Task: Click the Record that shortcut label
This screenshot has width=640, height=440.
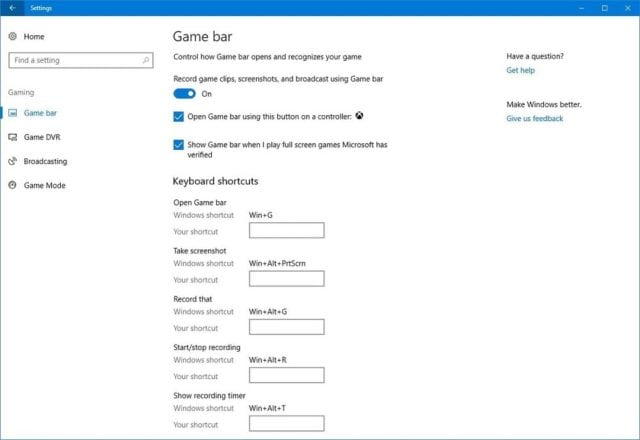Action: pyautogui.click(x=193, y=299)
